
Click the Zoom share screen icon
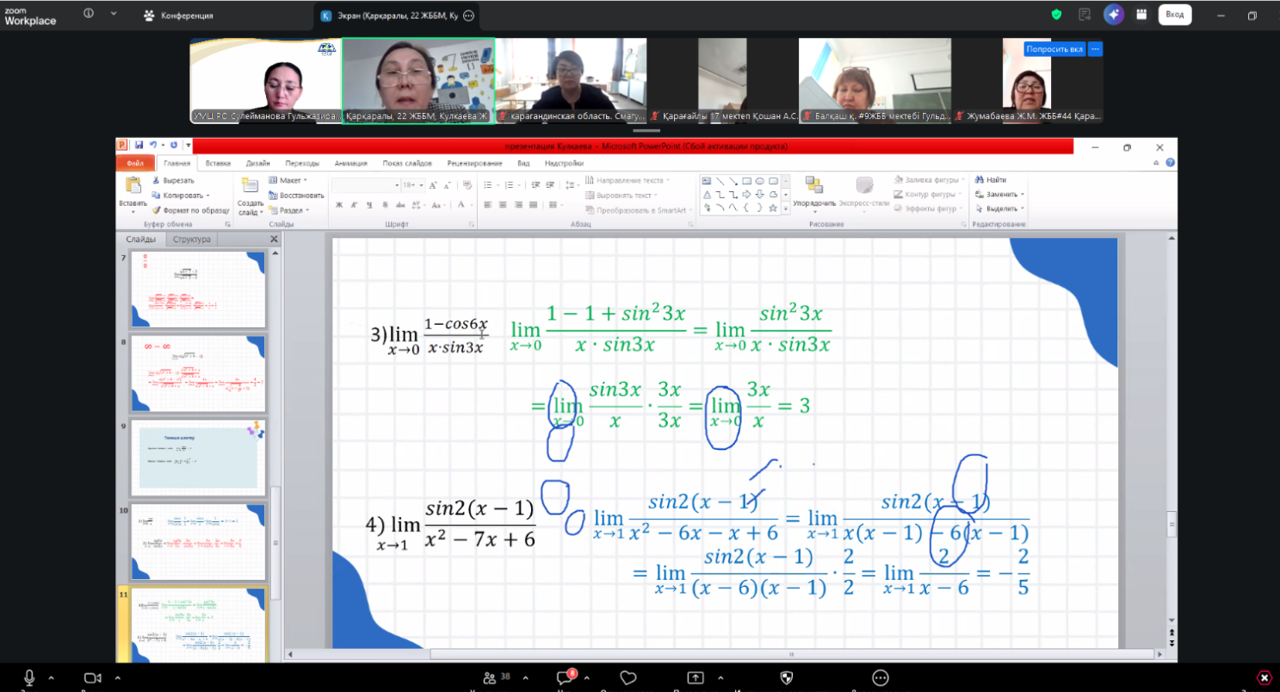tap(695, 677)
